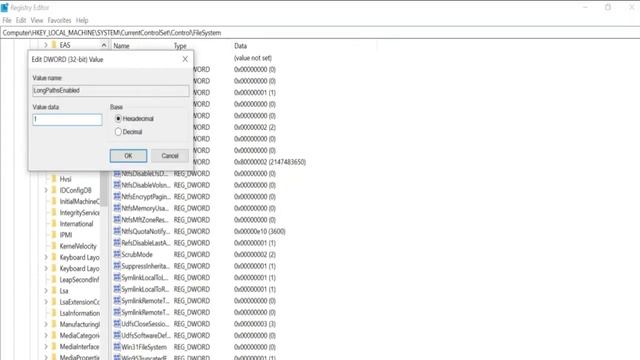Click the UdfsSoftwareDef... value icon
The width and height of the screenshot is (640, 360).
117,335
